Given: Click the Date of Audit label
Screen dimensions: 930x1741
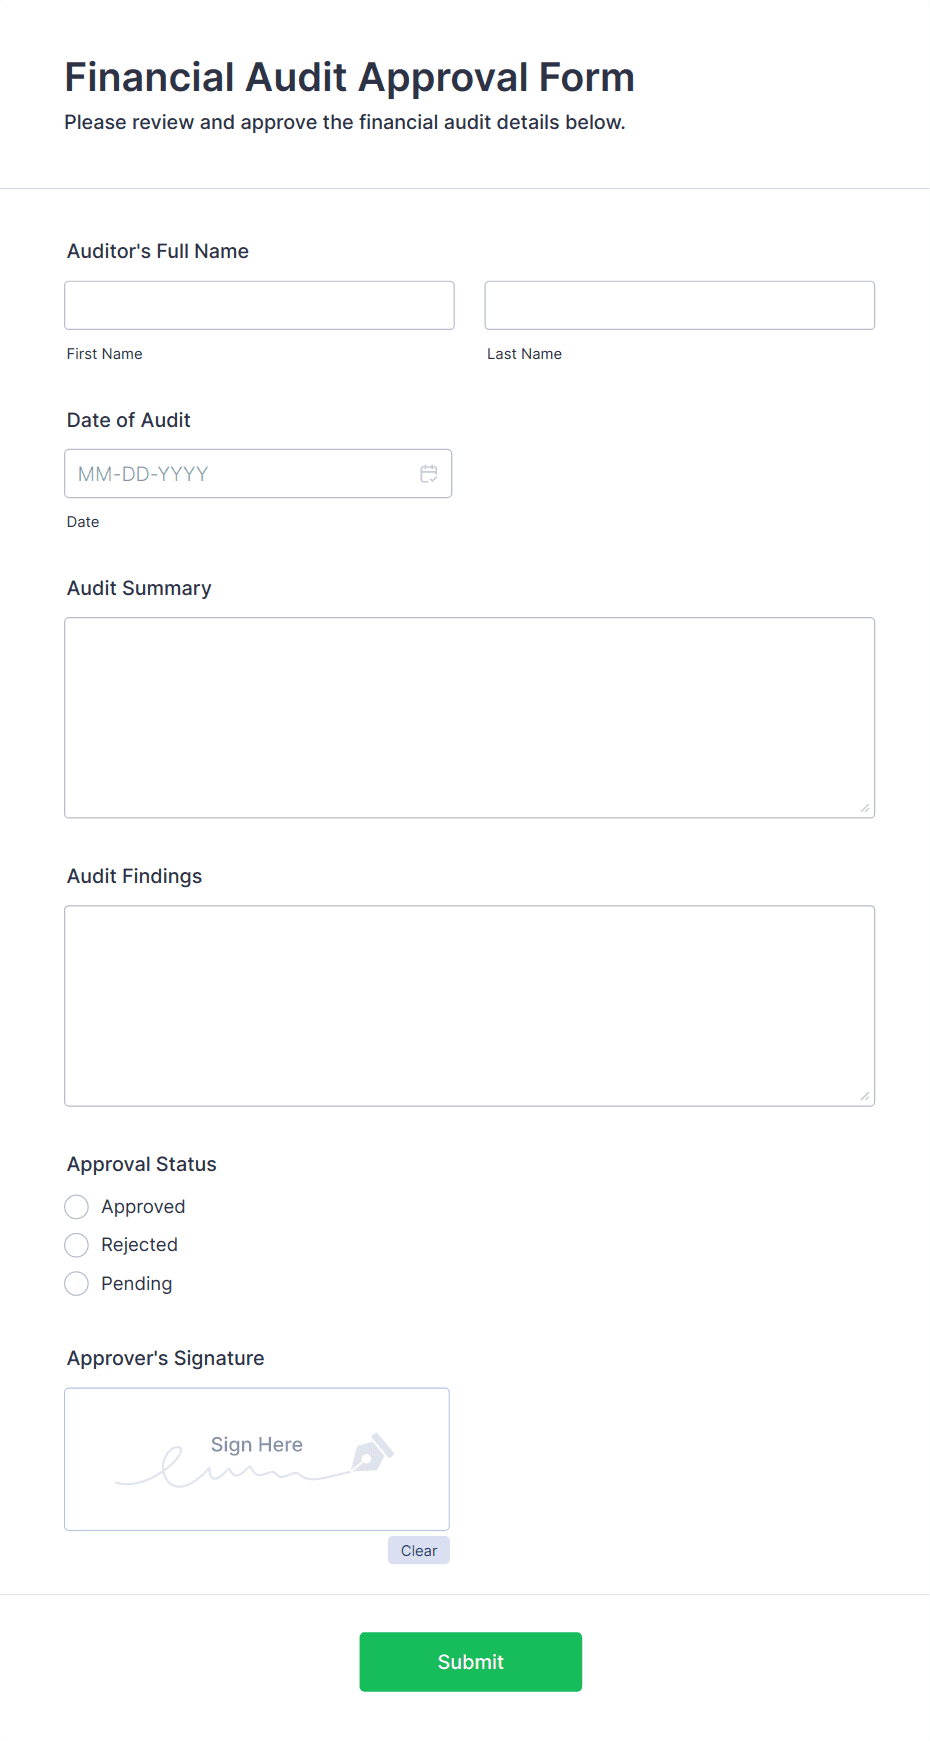Looking at the screenshot, I should tap(129, 420).
